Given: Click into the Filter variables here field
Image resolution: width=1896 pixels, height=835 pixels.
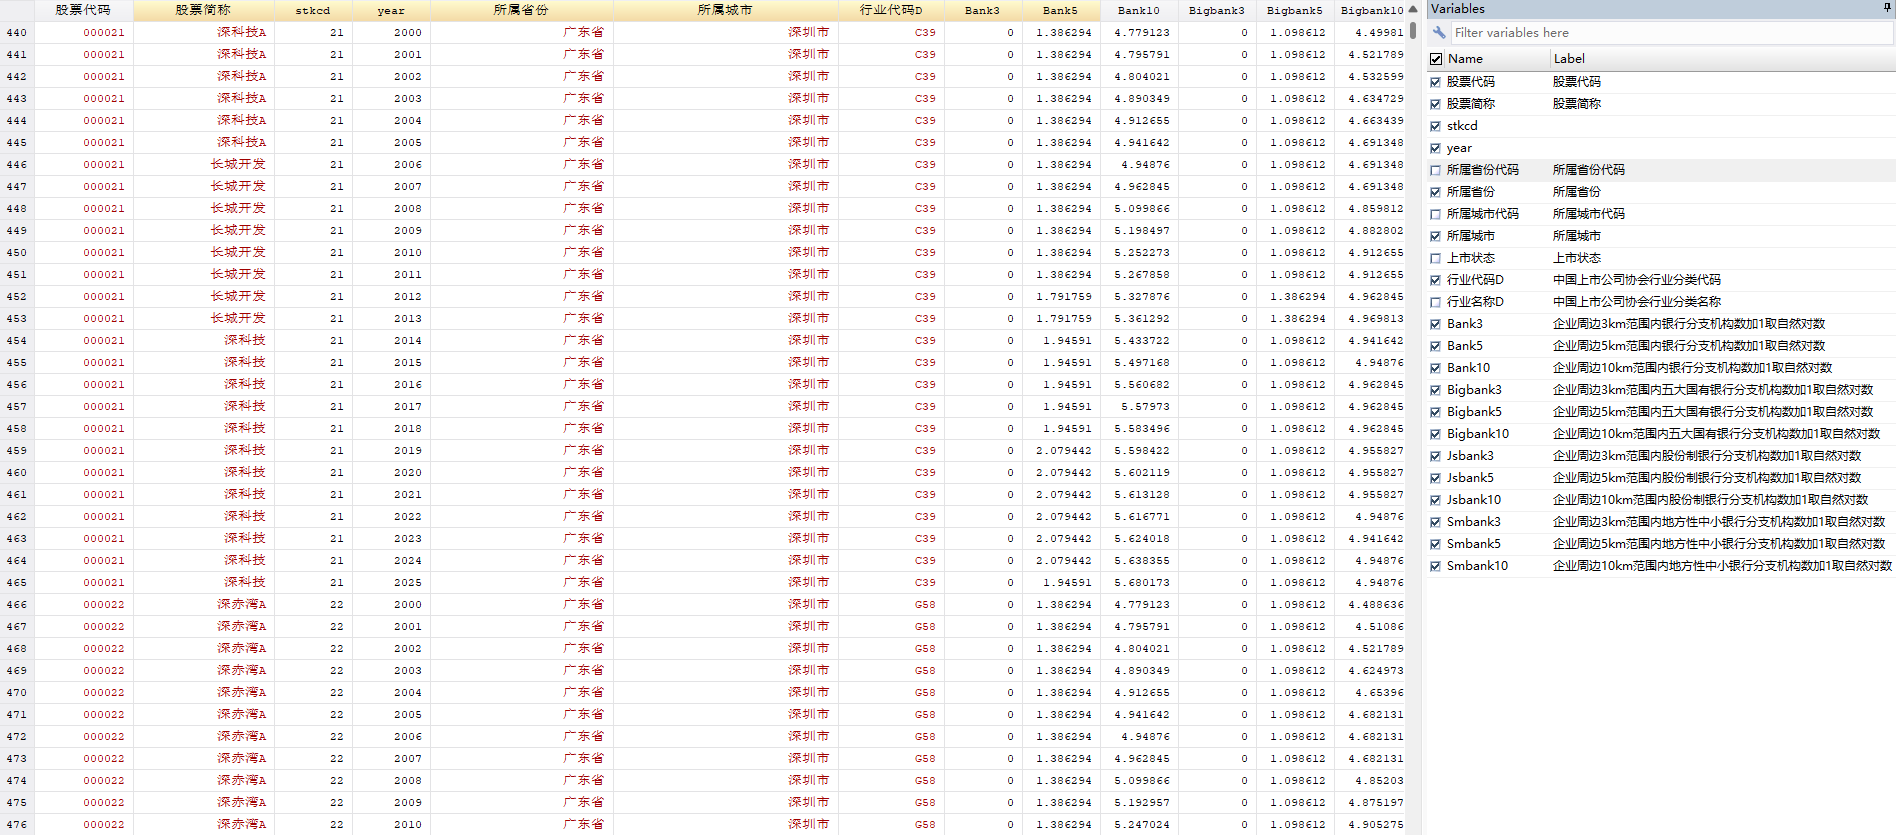Looking at the screenshot, I should click(x=1670, y=33).
